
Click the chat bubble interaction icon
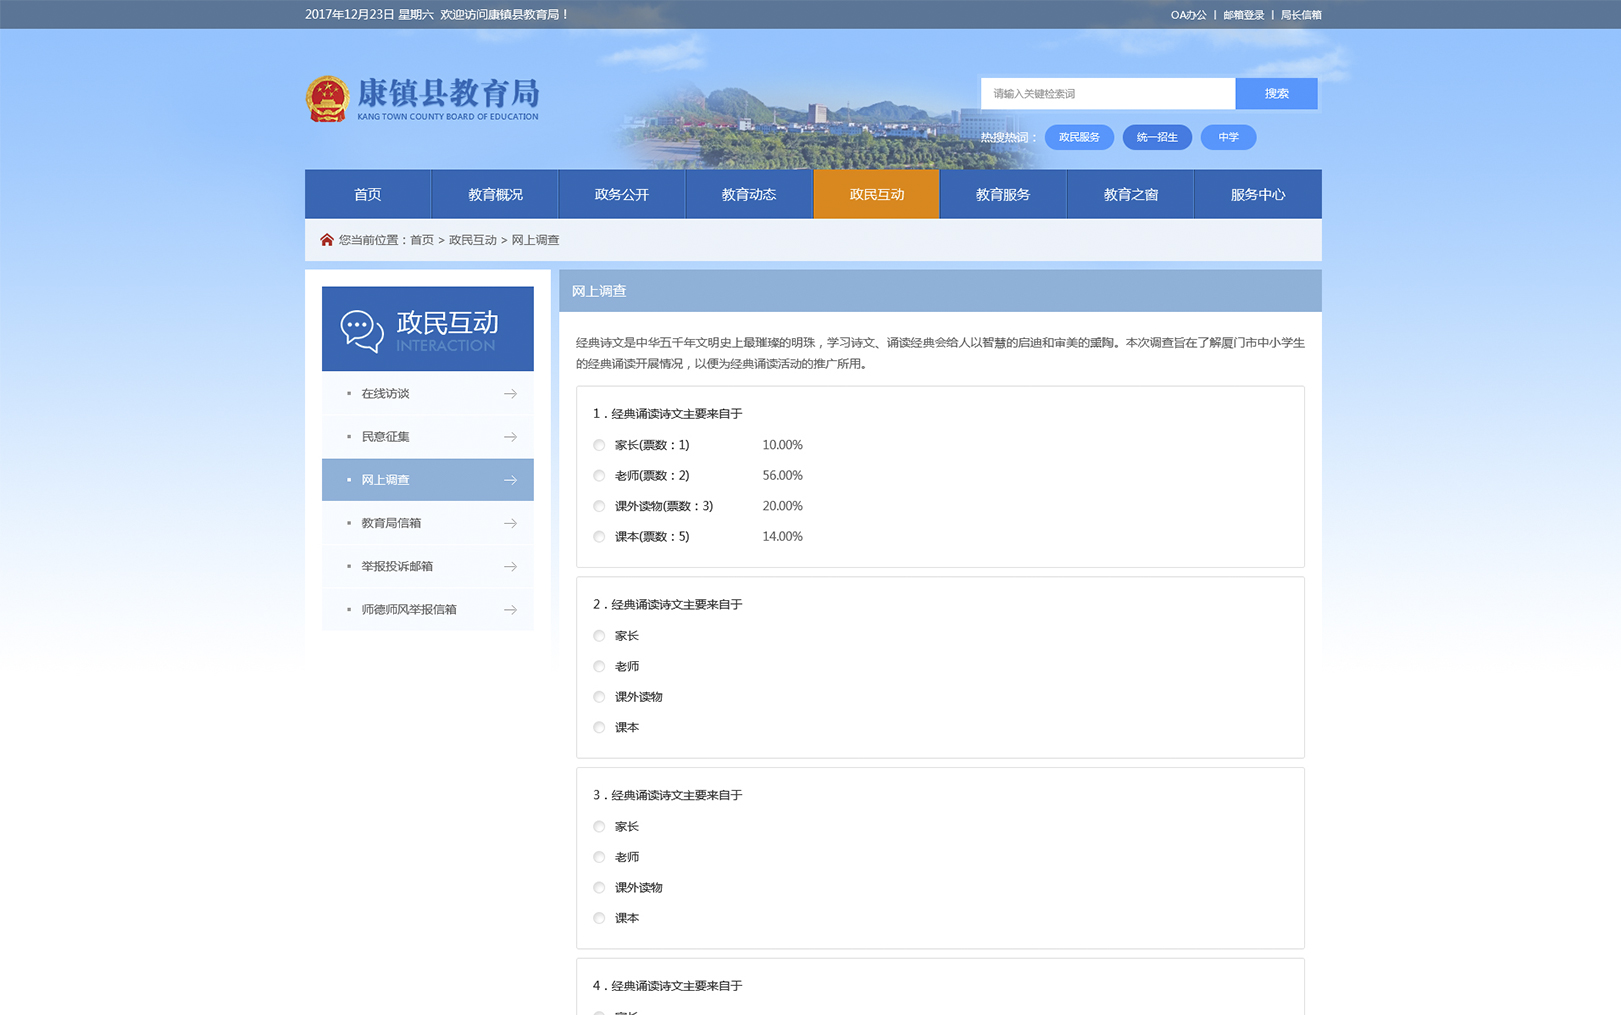click(361, 330)
